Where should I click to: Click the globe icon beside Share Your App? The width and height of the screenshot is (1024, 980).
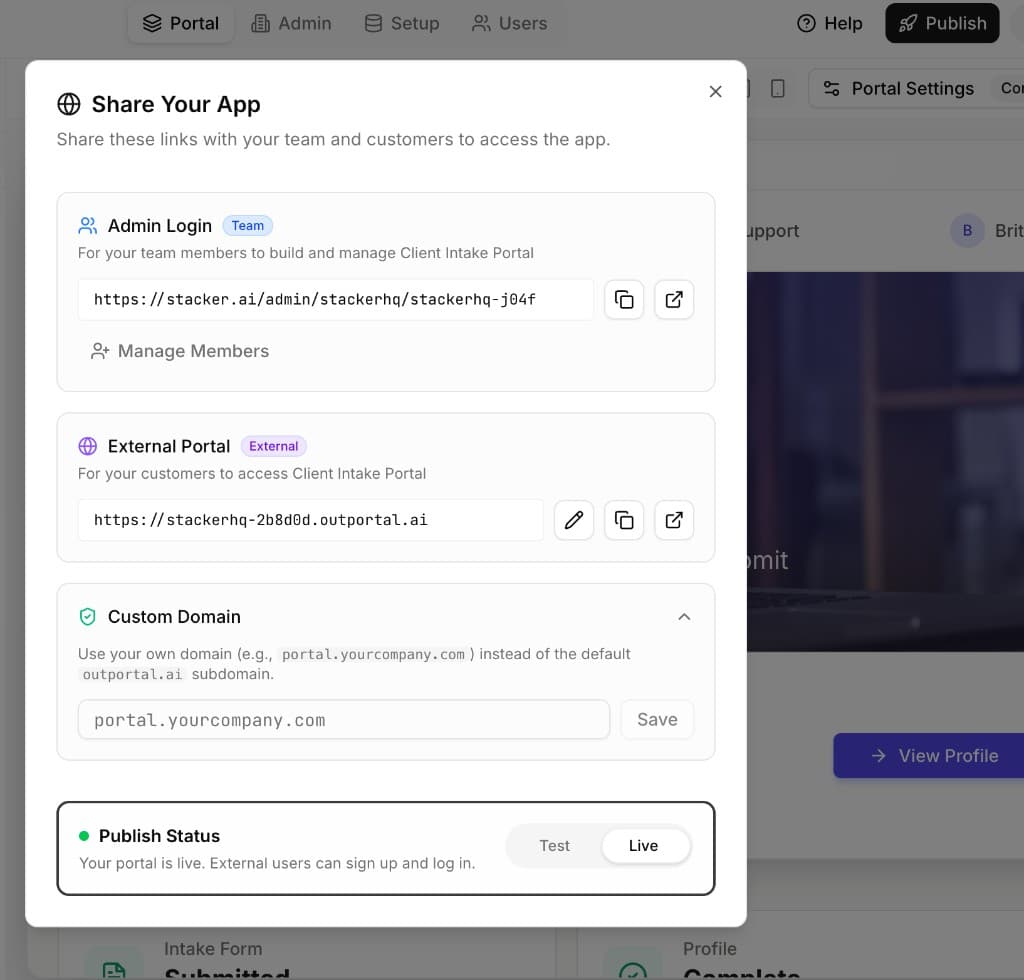pos(68,103)
